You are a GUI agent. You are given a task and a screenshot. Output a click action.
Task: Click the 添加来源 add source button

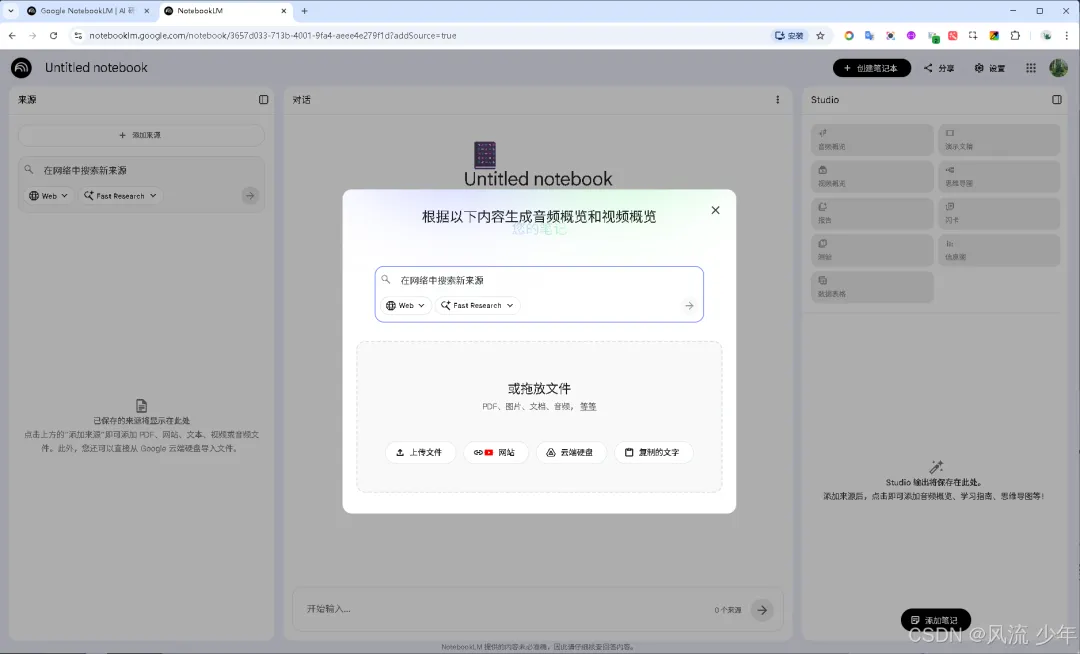pyautogui.click(x=141, y=135)
